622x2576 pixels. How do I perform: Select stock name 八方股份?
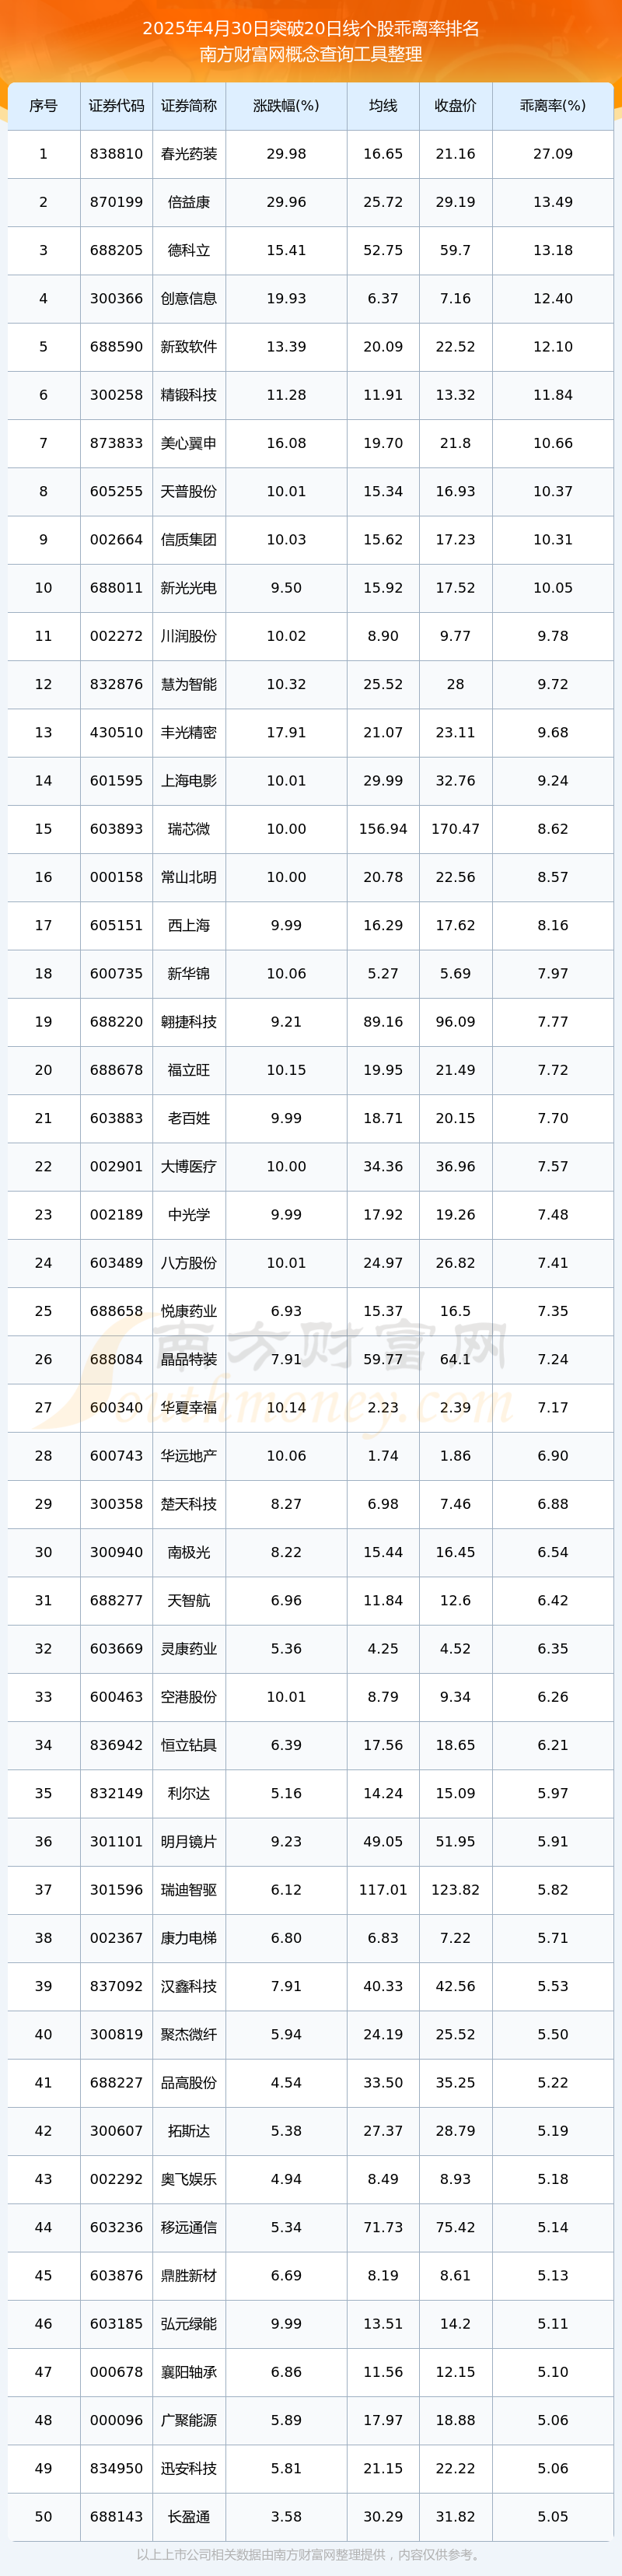189,1263
